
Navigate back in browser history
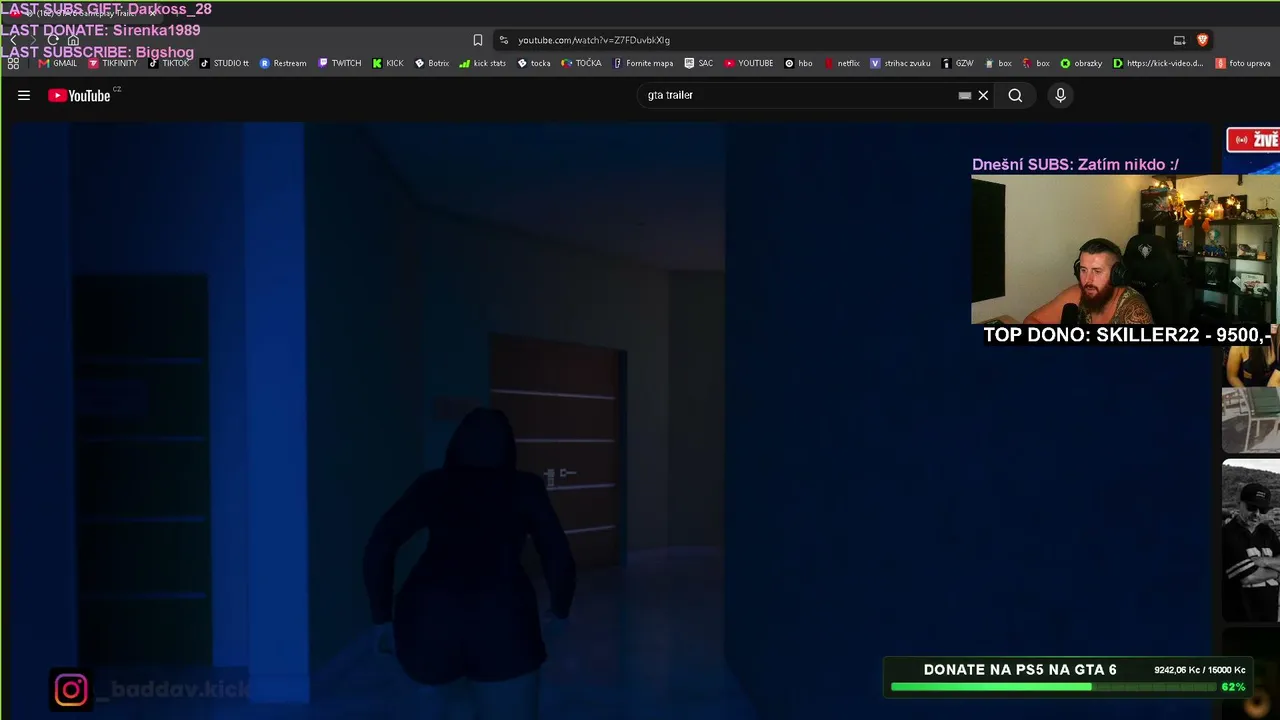pyautogui.click(x=13, y=40)
